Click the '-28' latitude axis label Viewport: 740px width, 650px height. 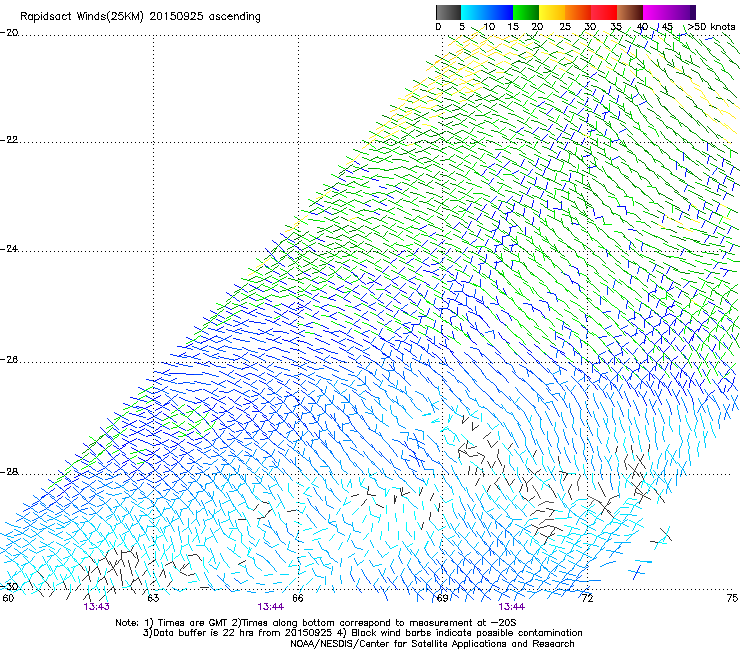[9, 472]
